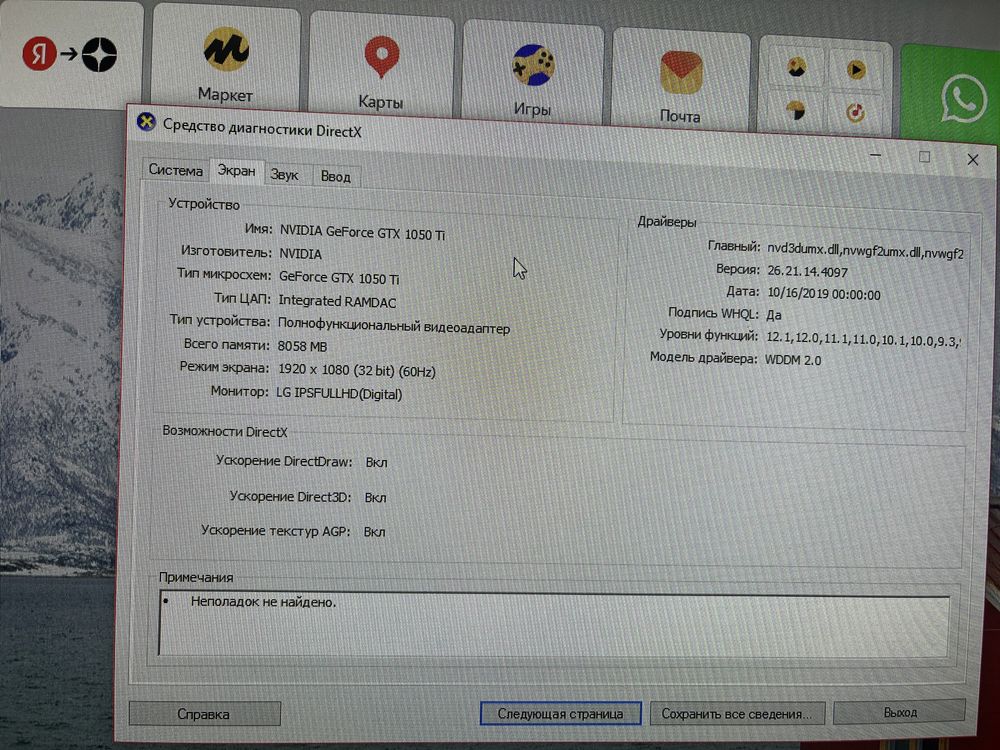Open the Карты map pin tile
Image resolution: width=1000 pixels, height=750 pixels.
point(381,67)
